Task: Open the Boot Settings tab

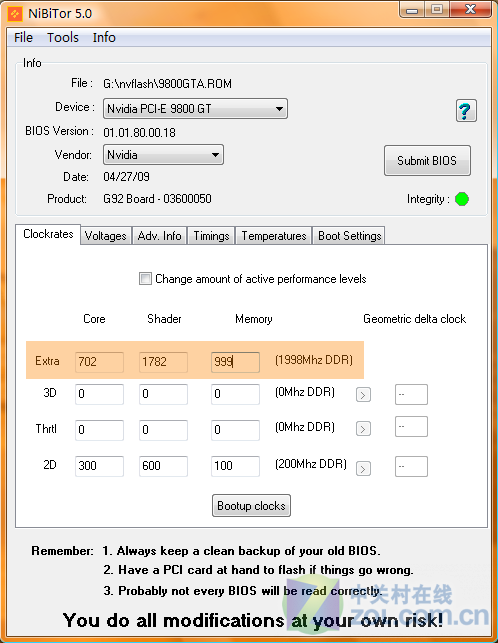Action: (x=349, y=236)
